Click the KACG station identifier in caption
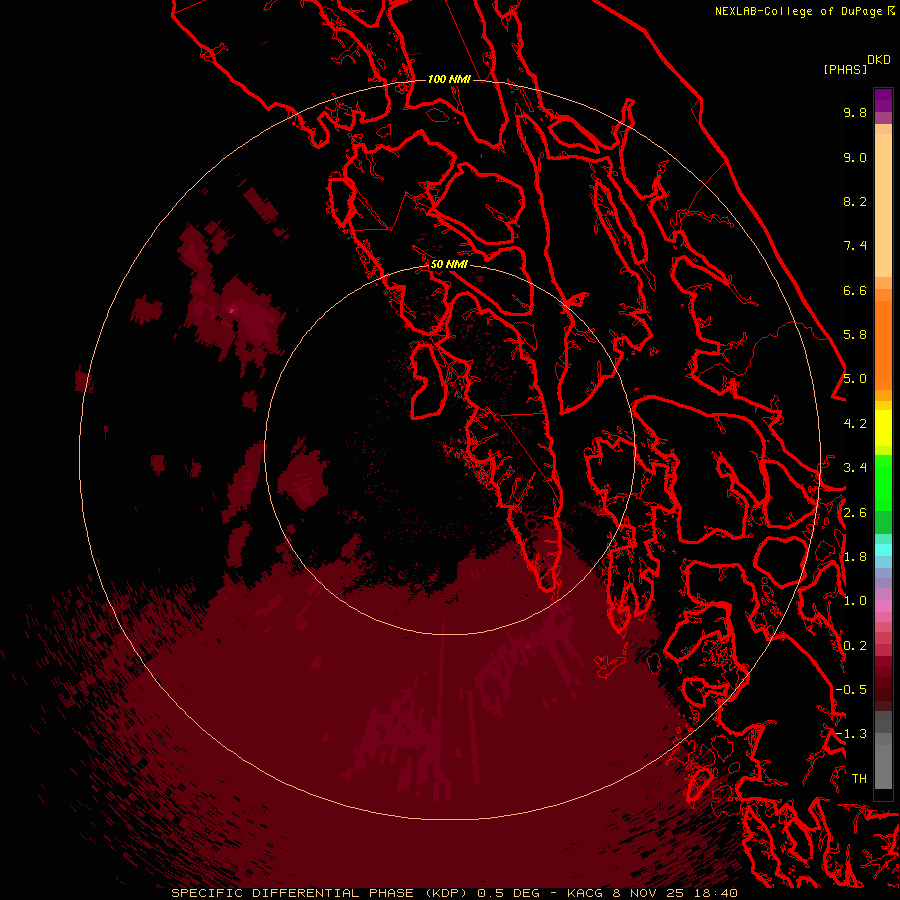900x900 pixels. [584, 893]
